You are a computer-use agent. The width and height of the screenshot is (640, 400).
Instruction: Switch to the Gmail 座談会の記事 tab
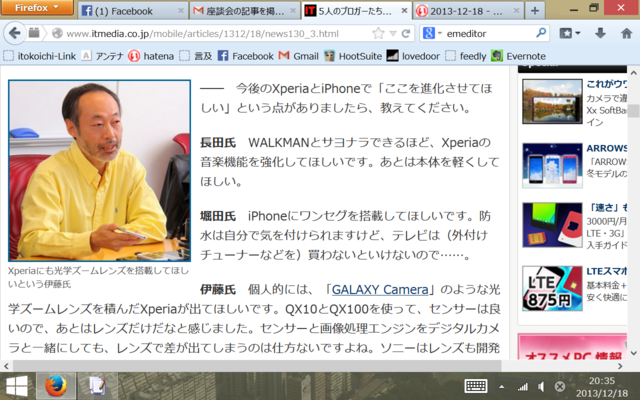coord(244,11)
